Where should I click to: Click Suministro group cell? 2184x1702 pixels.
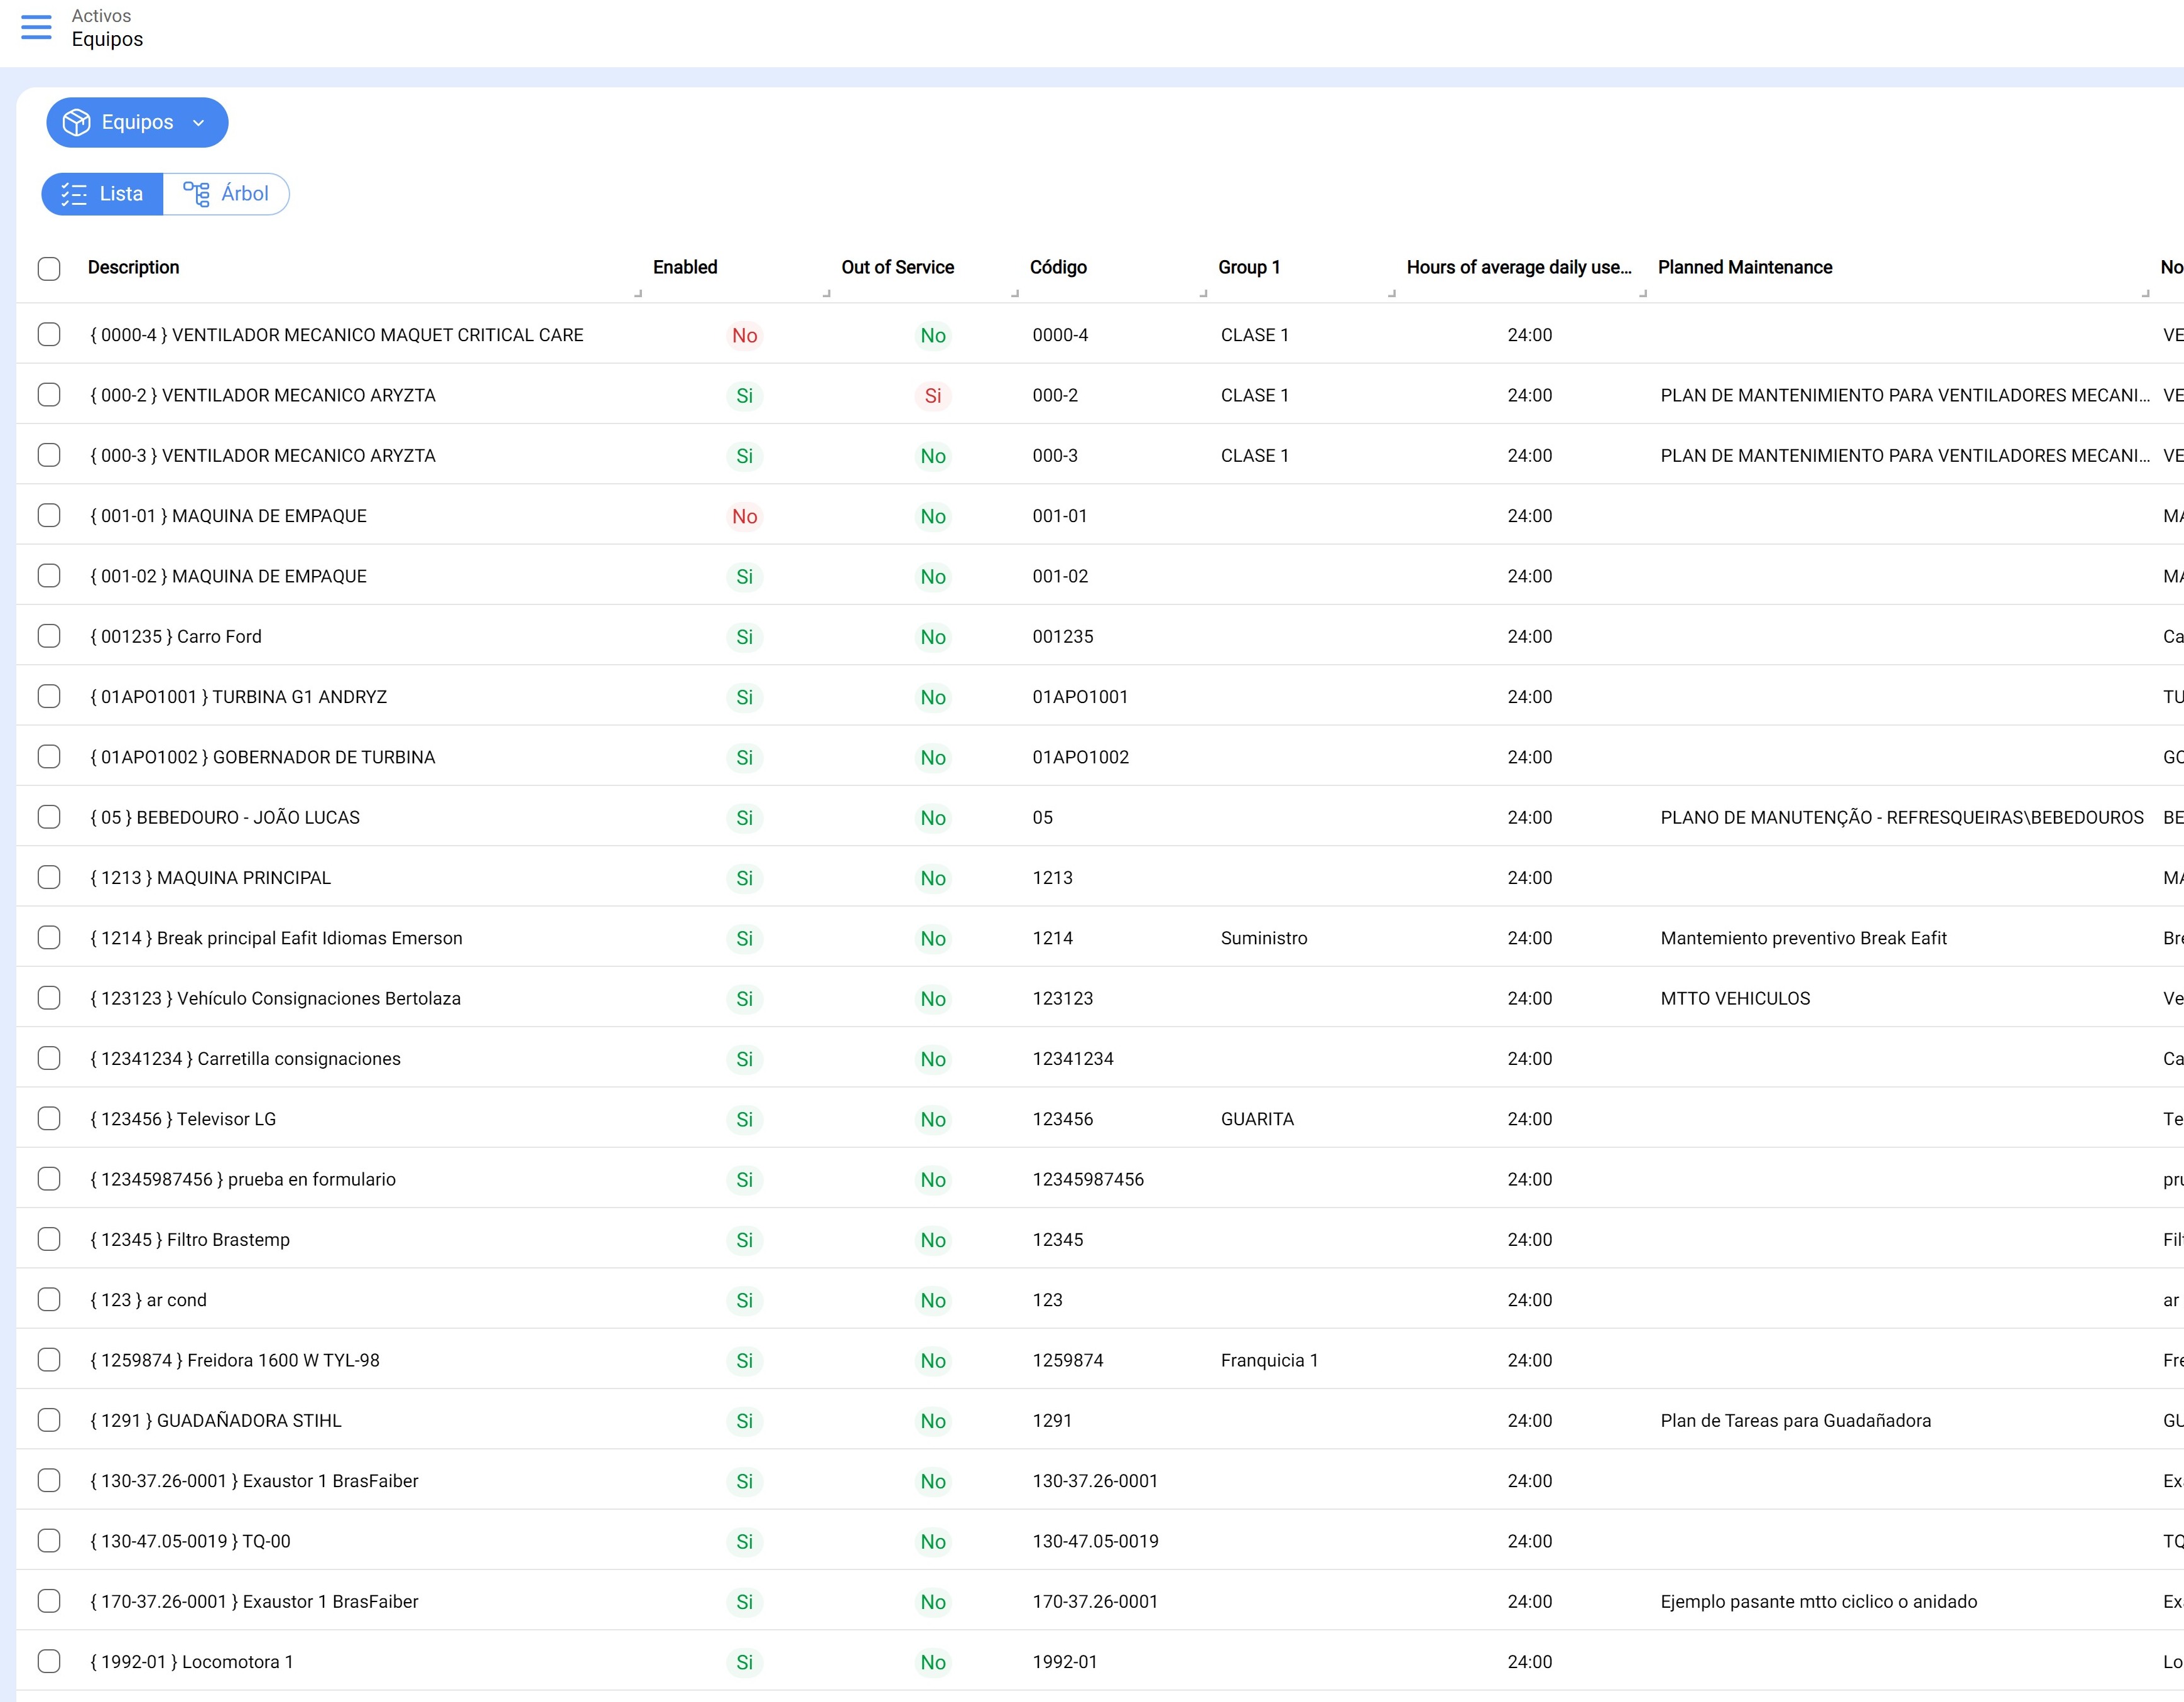click(x=1264, y=938)
